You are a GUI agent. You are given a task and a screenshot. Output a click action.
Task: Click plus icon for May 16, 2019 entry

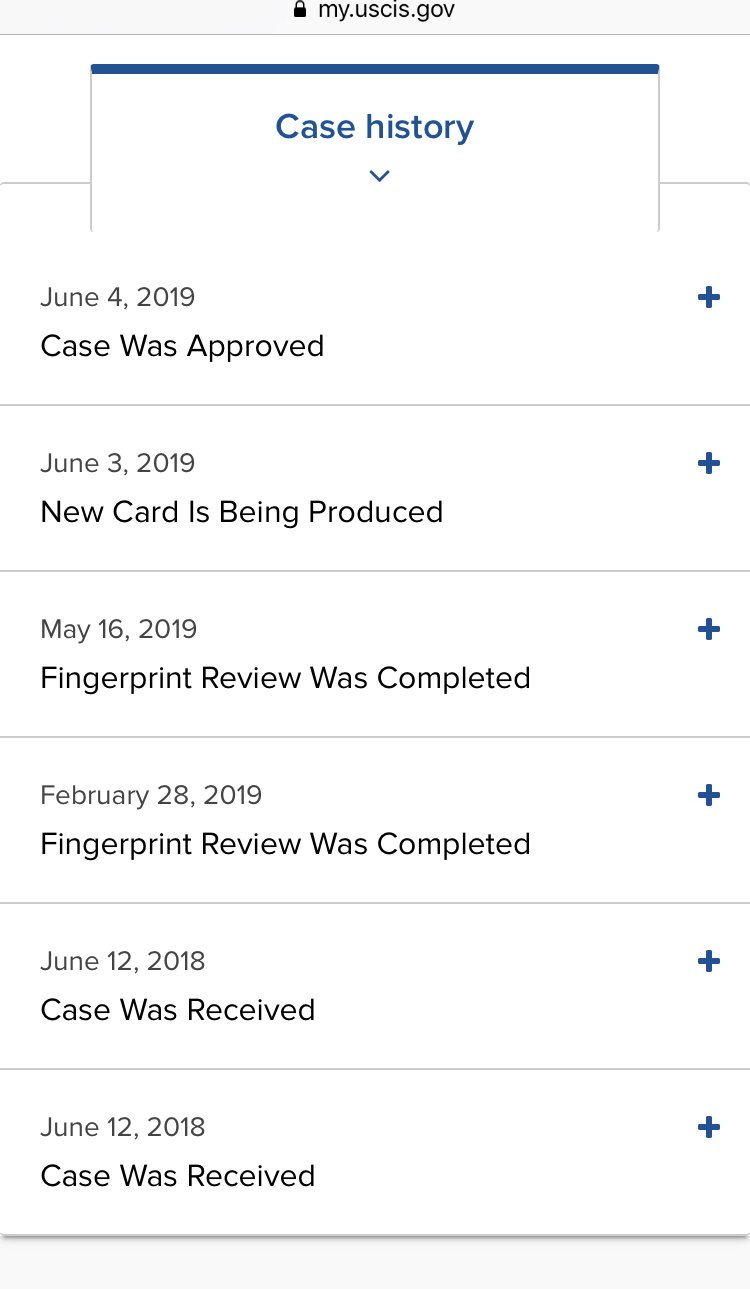coord(708,629)
